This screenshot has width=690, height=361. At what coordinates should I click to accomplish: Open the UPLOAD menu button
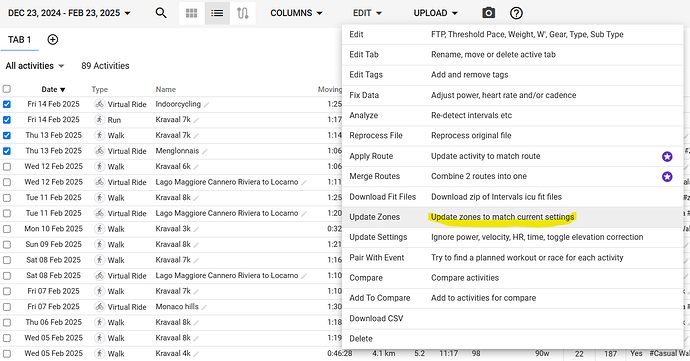(x=435, y=13)
